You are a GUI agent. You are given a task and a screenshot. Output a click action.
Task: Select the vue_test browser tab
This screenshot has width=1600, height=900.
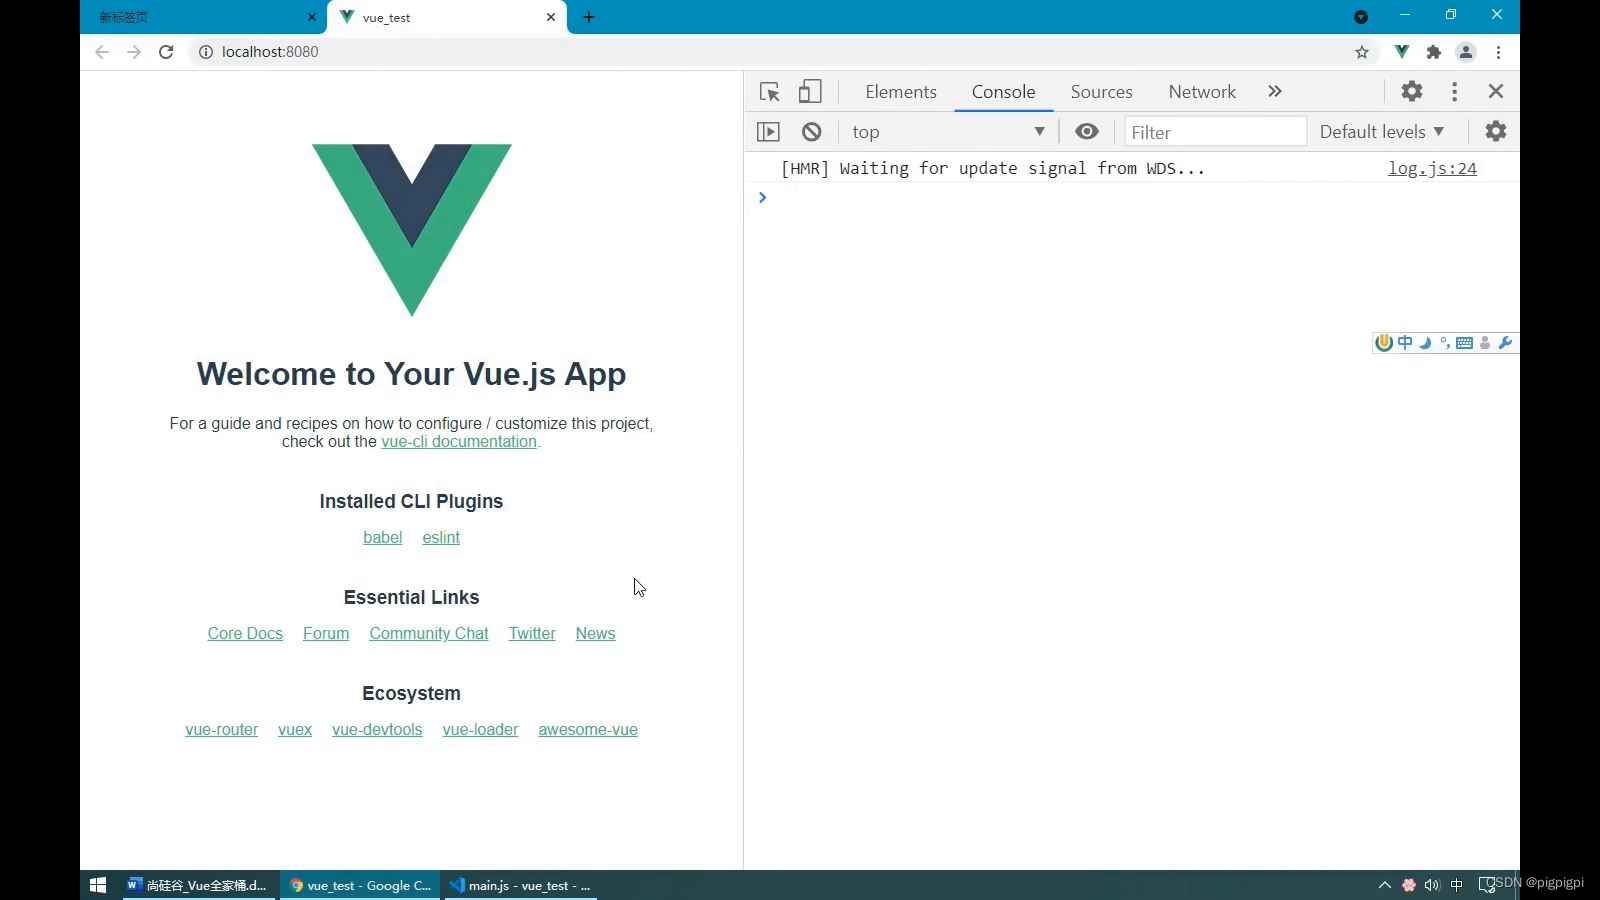click(447, 17)
